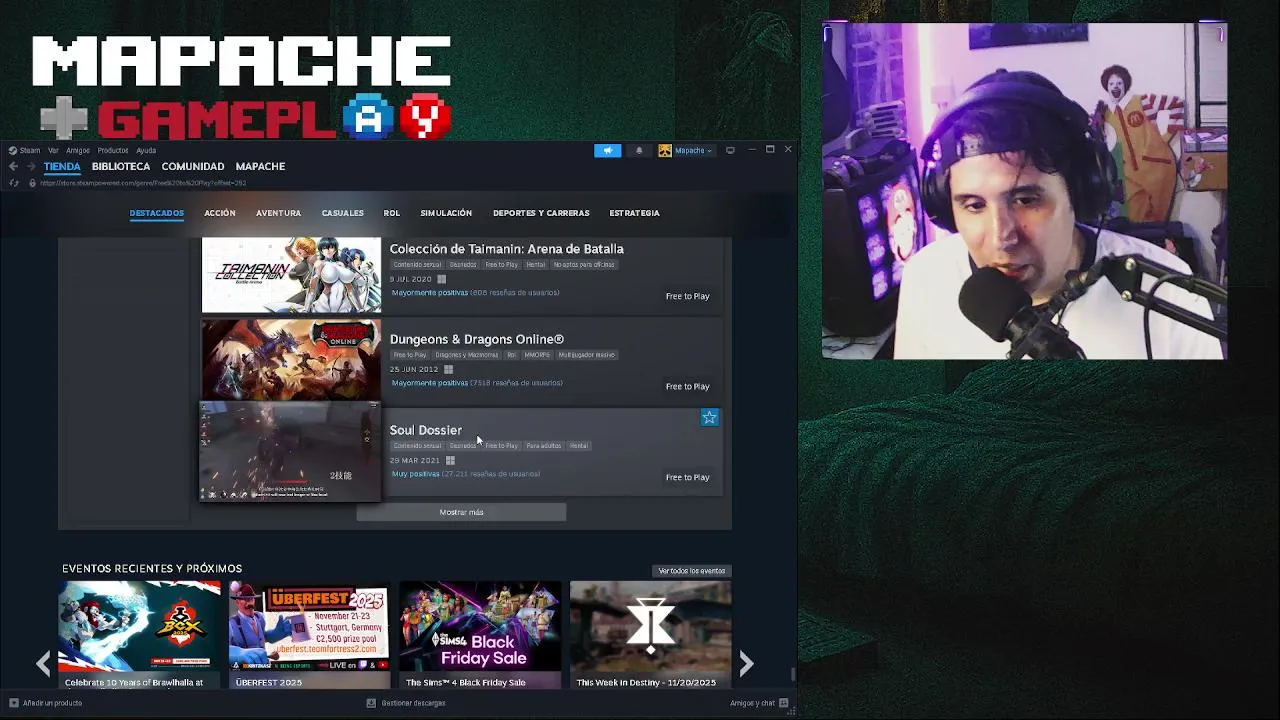Click the Multijugador masivo tag
Viewport: 1280px width, 720px height.
pos(587,355)
